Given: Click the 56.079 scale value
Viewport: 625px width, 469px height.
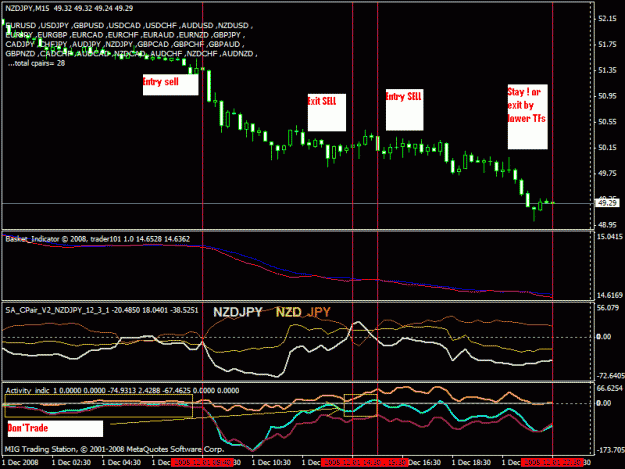Looking at the screenshot, I should (x=608, y=308).
